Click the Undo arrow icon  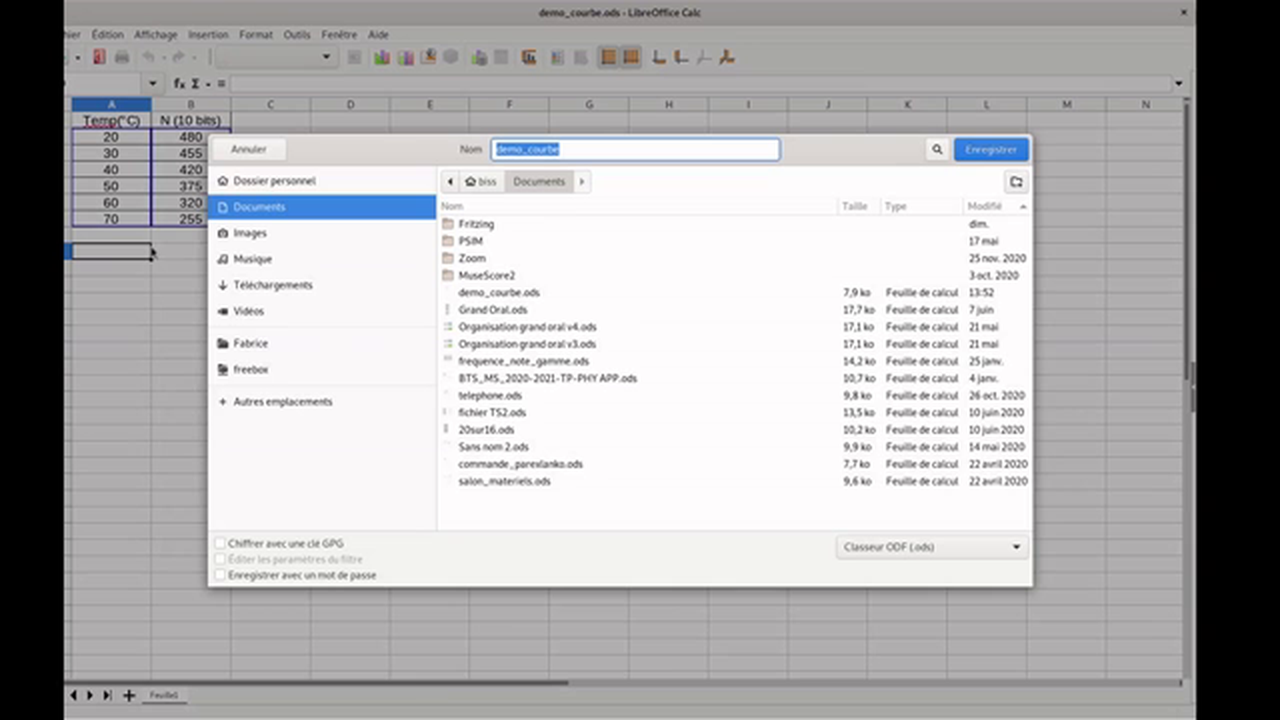(x=147, y=57)
